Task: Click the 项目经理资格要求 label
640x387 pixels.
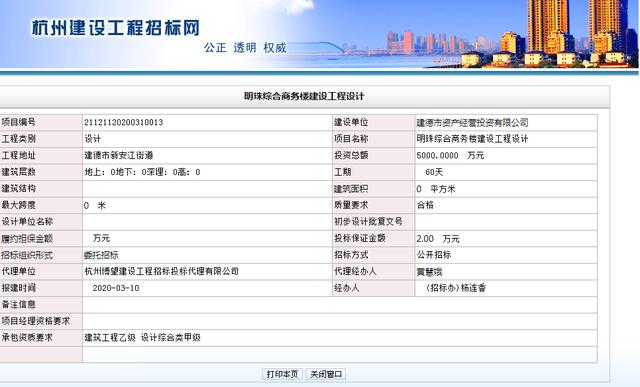Action: click(36, 321)
